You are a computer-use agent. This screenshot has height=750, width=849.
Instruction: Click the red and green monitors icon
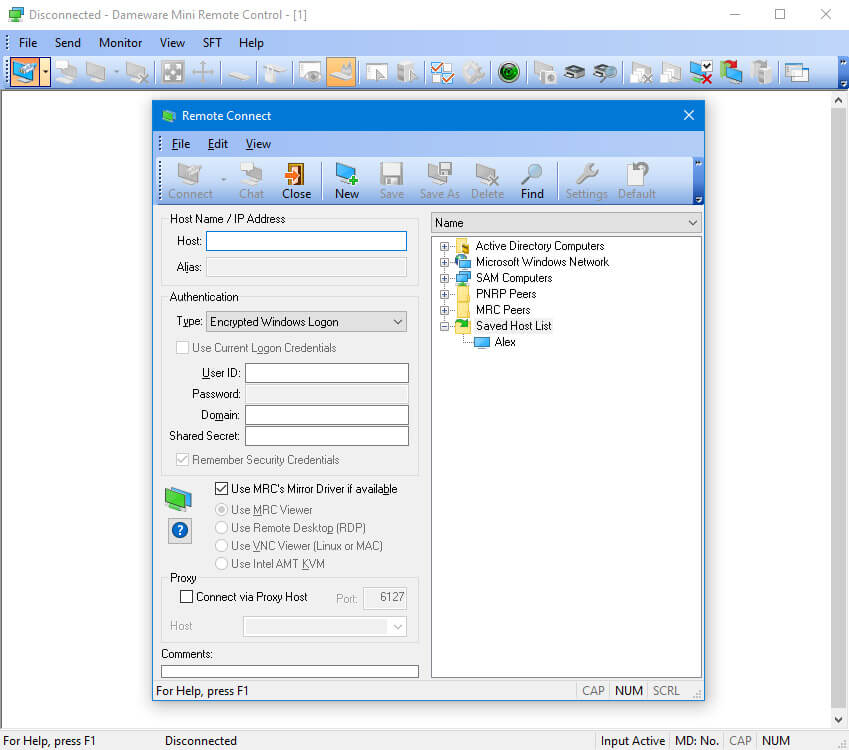click(x=731, y=72)
